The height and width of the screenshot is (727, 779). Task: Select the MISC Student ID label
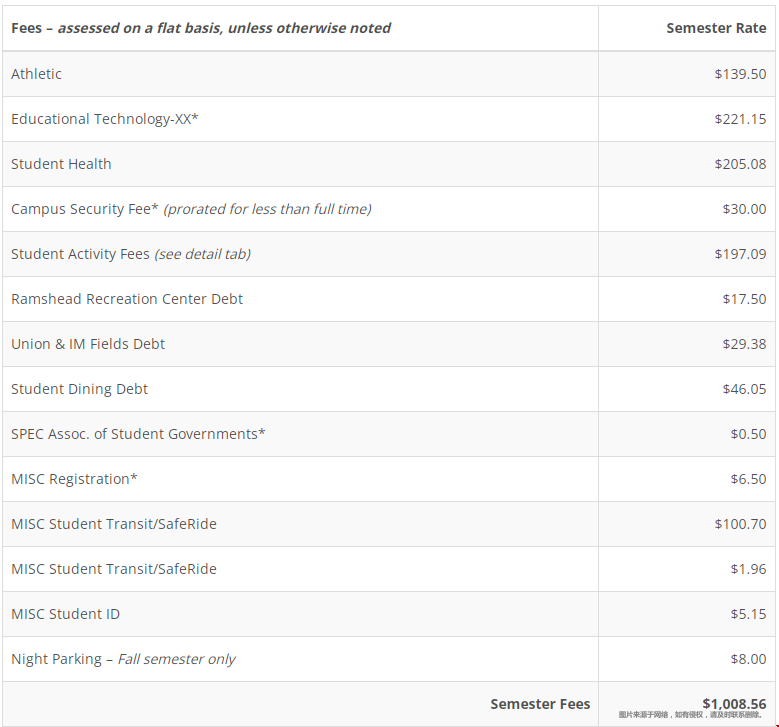pos(65,614)
